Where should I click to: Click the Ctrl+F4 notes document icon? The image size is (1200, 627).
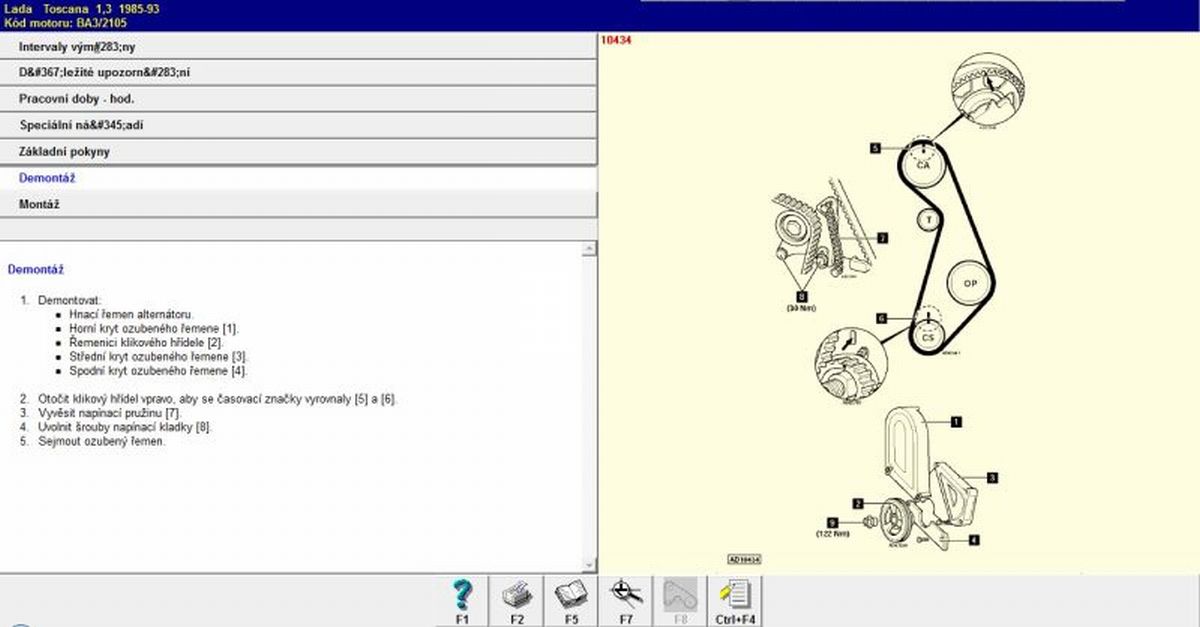[735, 597]
